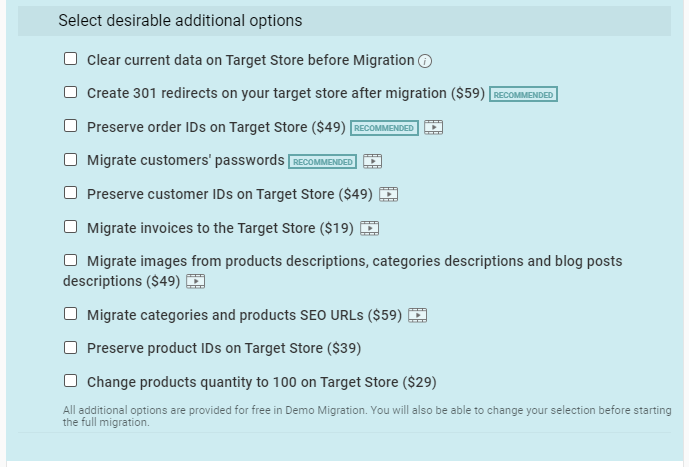This screenshot has width=689, height=467.
Task: Watch video for Migrate invoices option
Action: (370, 228)
